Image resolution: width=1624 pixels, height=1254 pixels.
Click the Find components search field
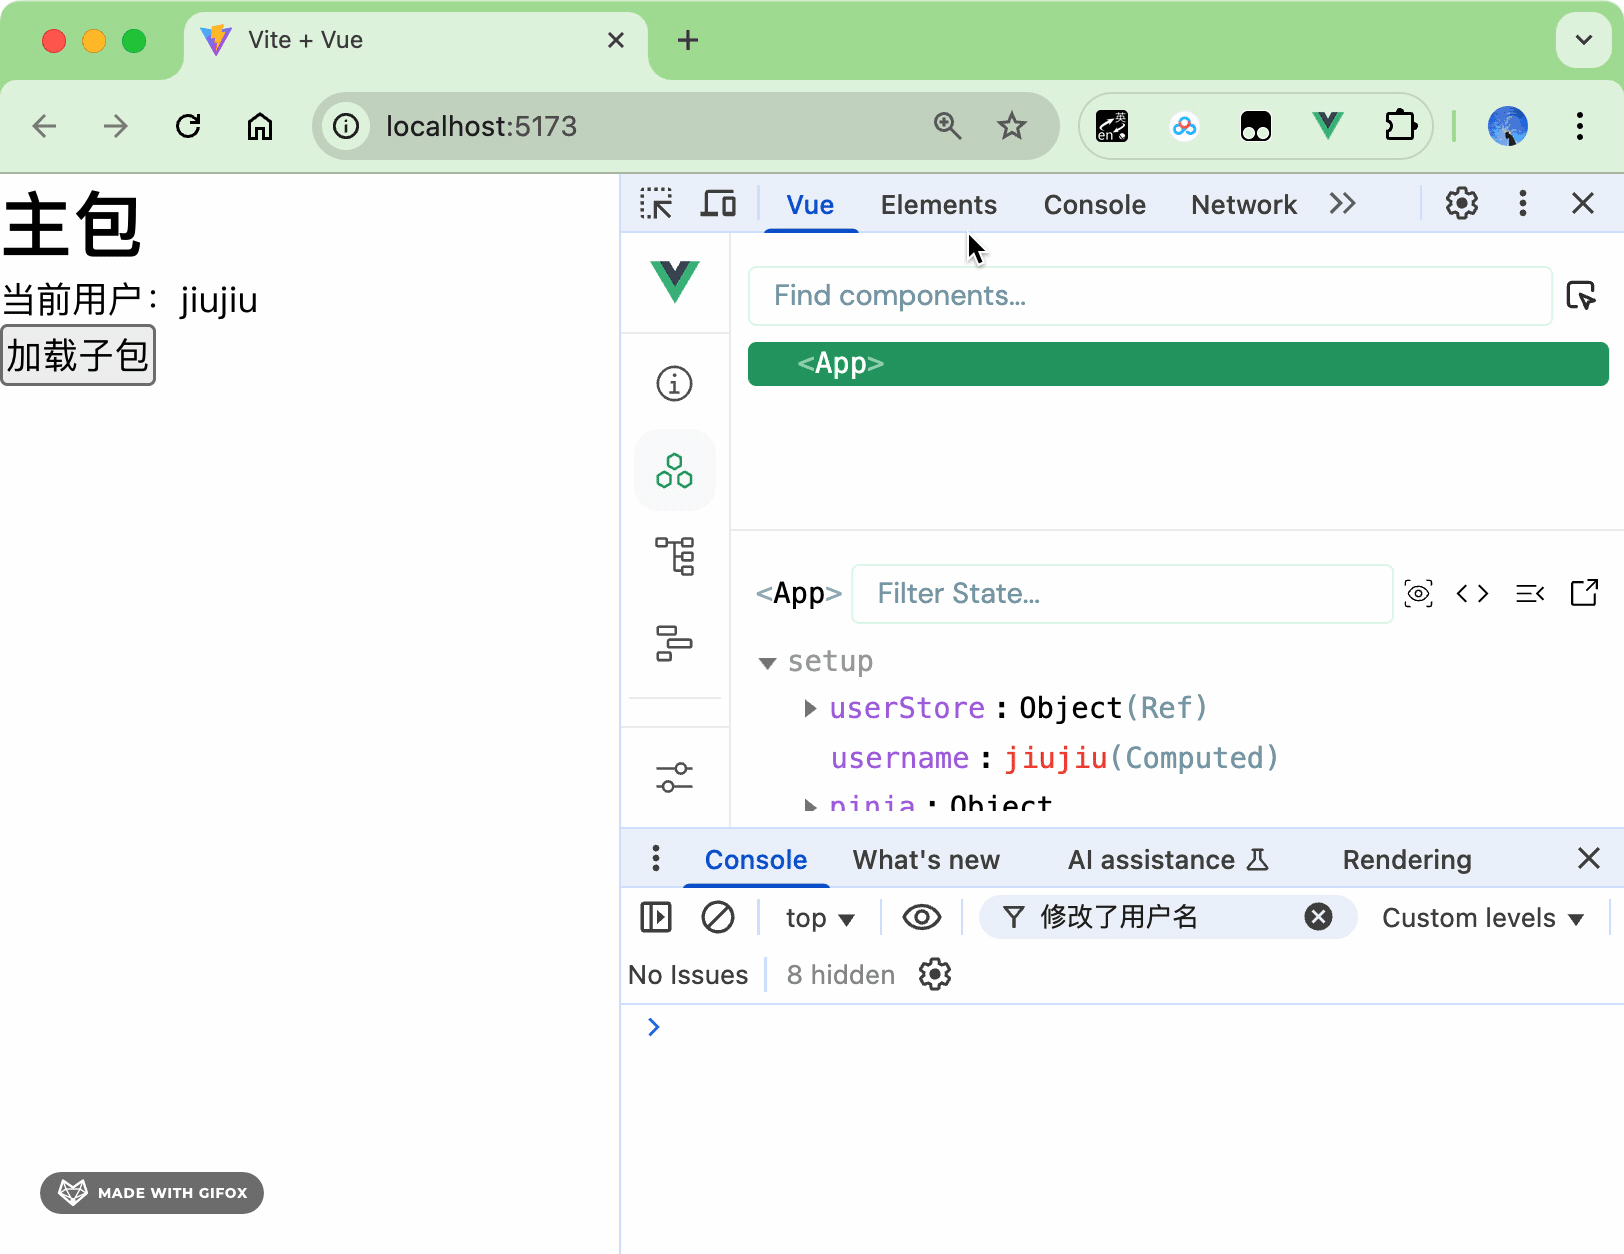pyautogui.click(x=1150, y=296)
